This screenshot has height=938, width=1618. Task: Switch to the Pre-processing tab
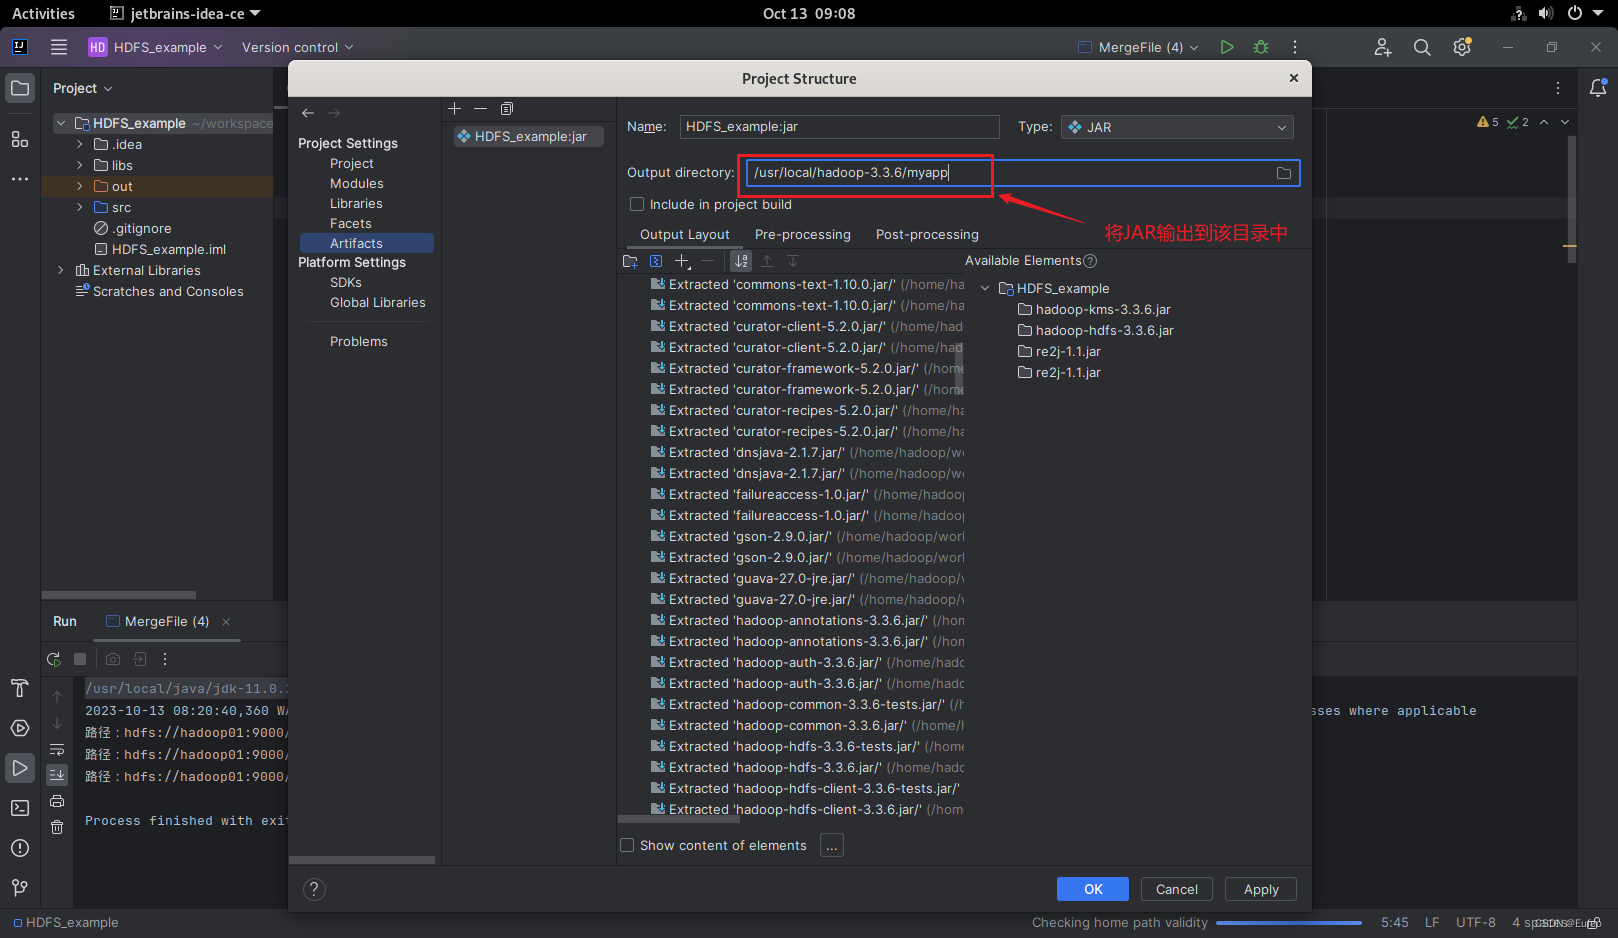coord(802,234)
